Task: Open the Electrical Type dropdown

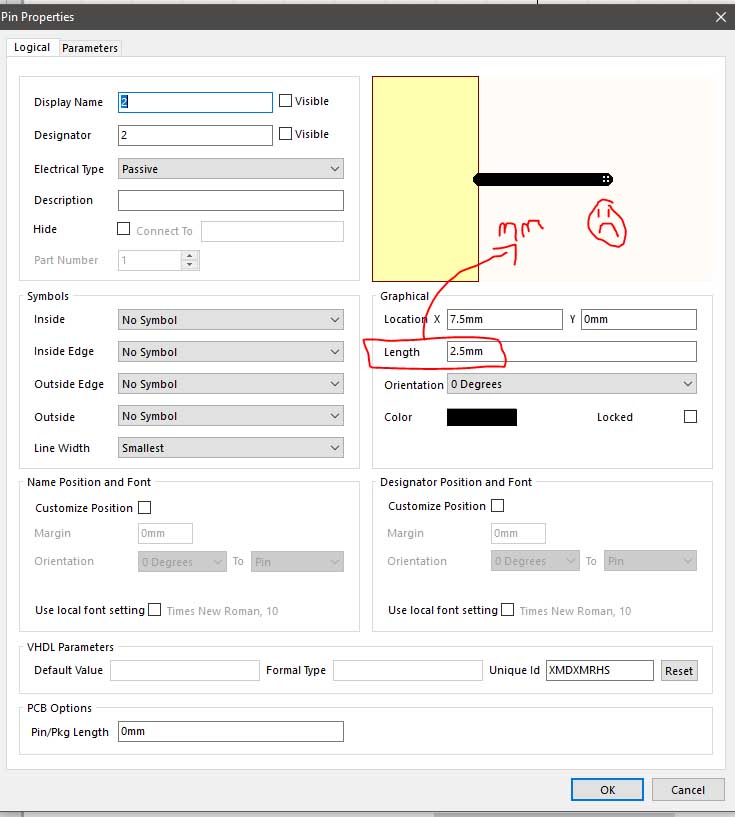Action: [x=231, y=169]
